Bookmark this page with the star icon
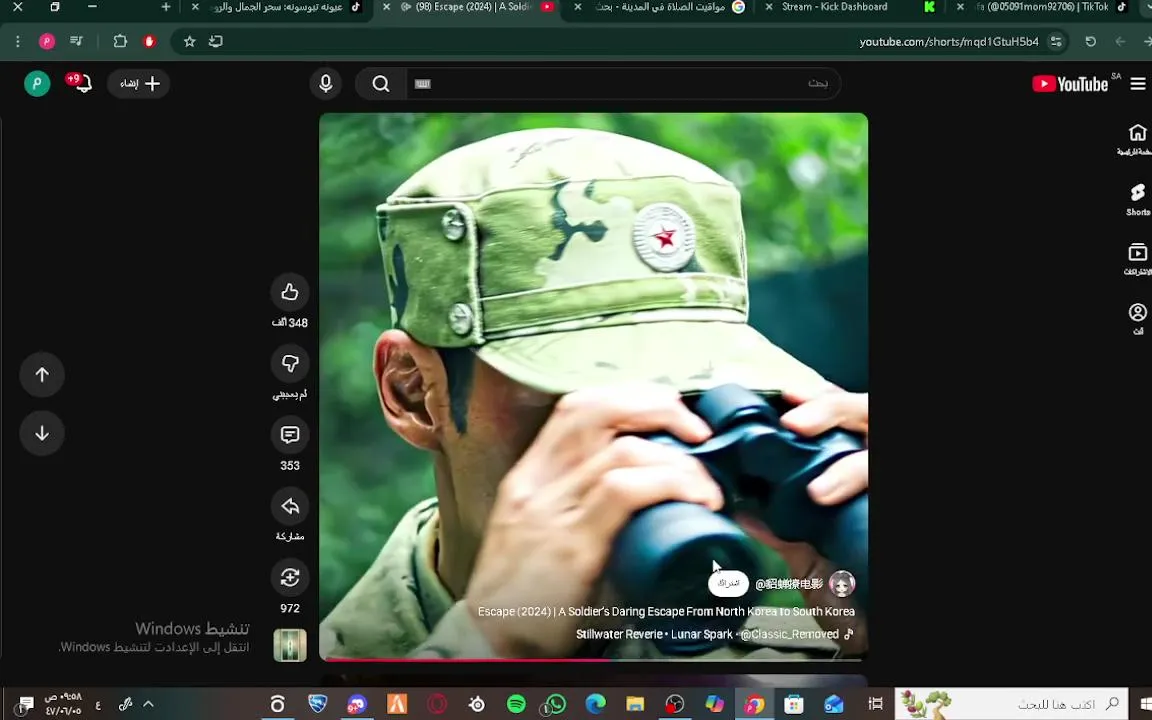Image resolution: width=1152 pixels, height=720 pixels. coord(190,42)
